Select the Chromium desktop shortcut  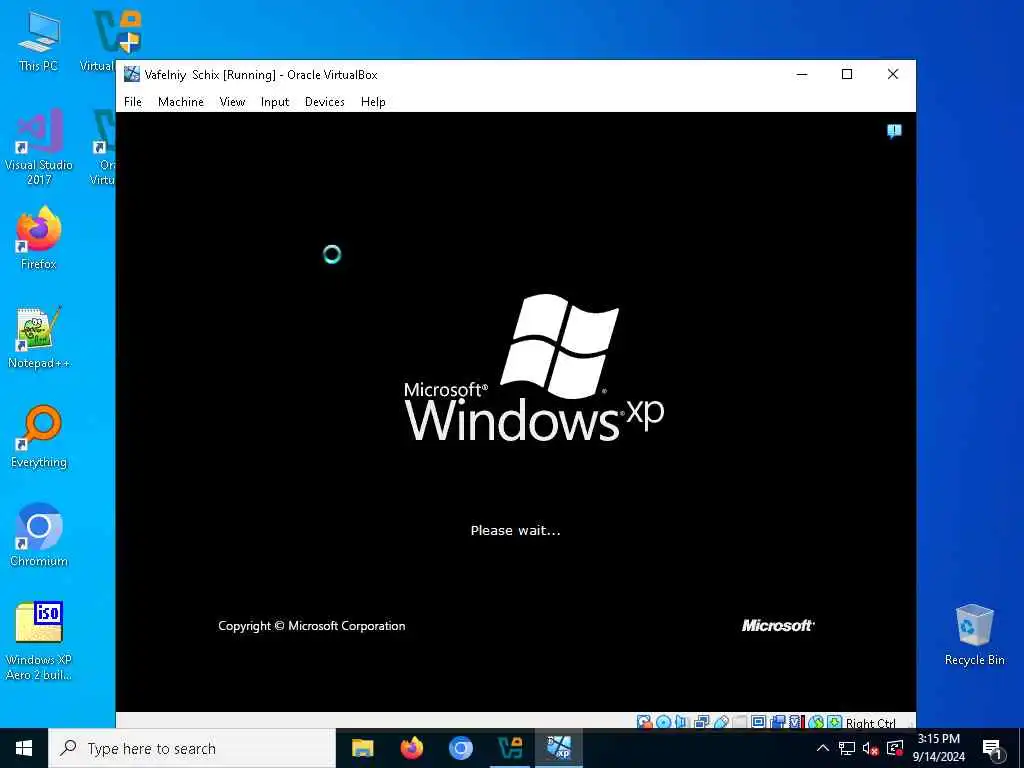[x=39, y=535]
